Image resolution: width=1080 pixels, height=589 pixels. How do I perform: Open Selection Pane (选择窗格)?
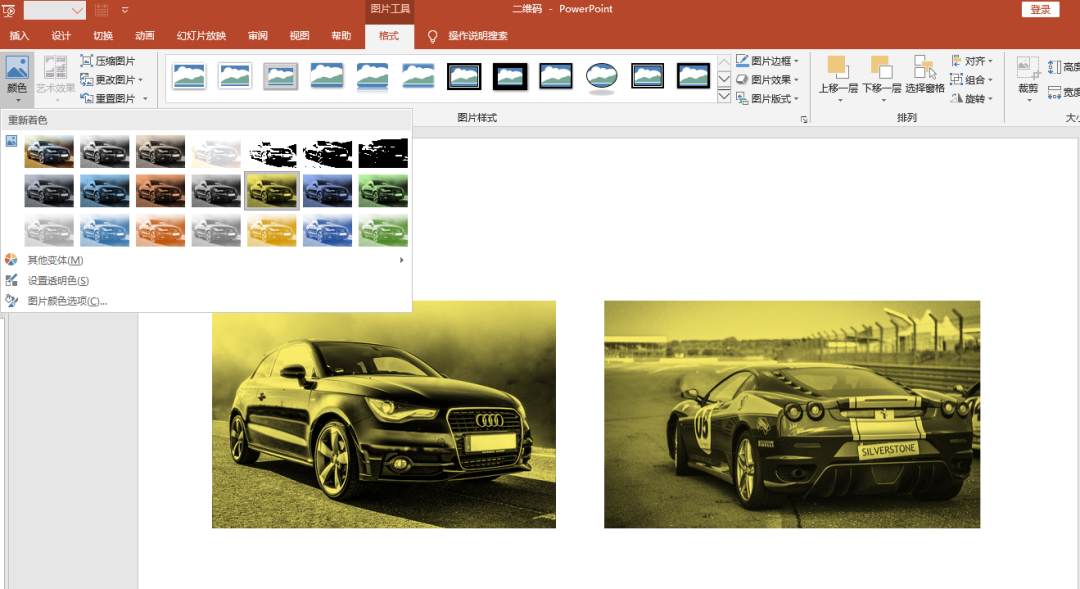pyautogui.click(x=924, y=70)
